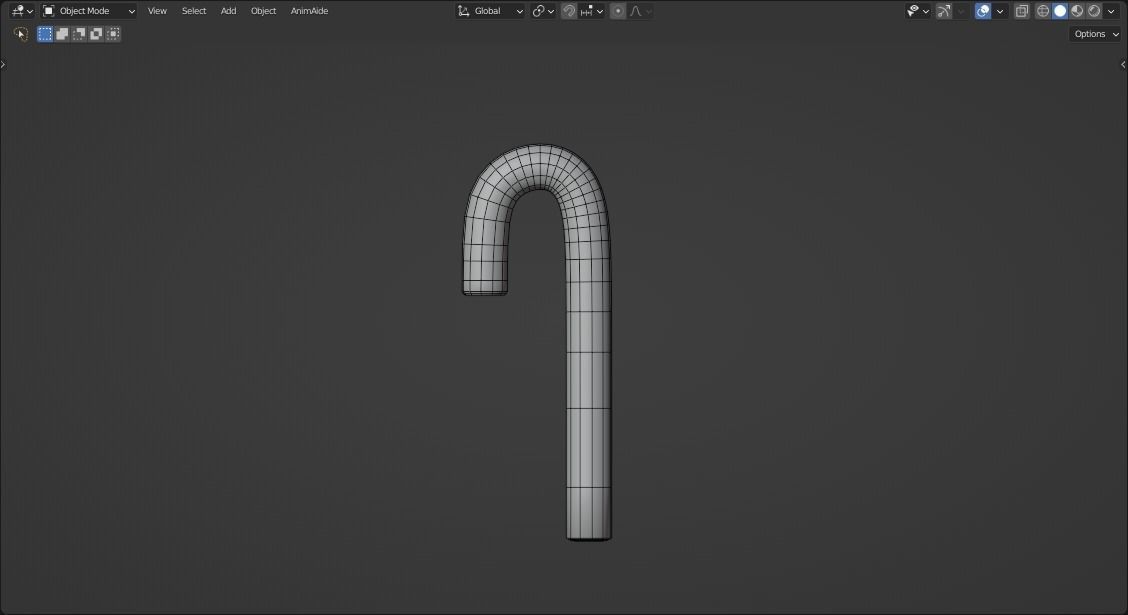Switch to Rendered shading

(1094, 11)
